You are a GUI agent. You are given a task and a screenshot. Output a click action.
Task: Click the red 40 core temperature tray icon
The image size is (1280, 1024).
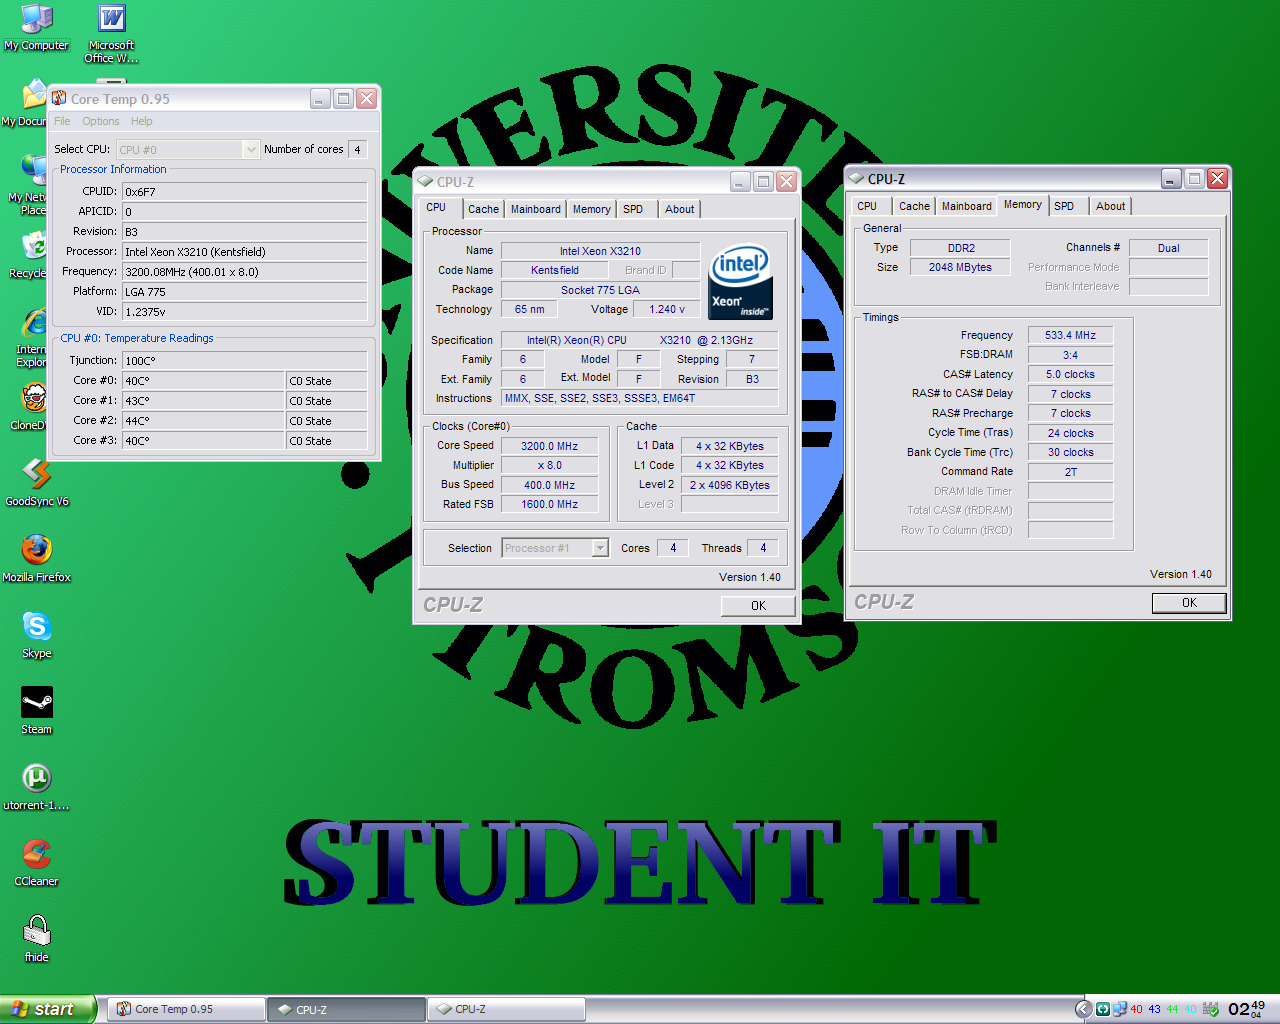point(1136,1009)
